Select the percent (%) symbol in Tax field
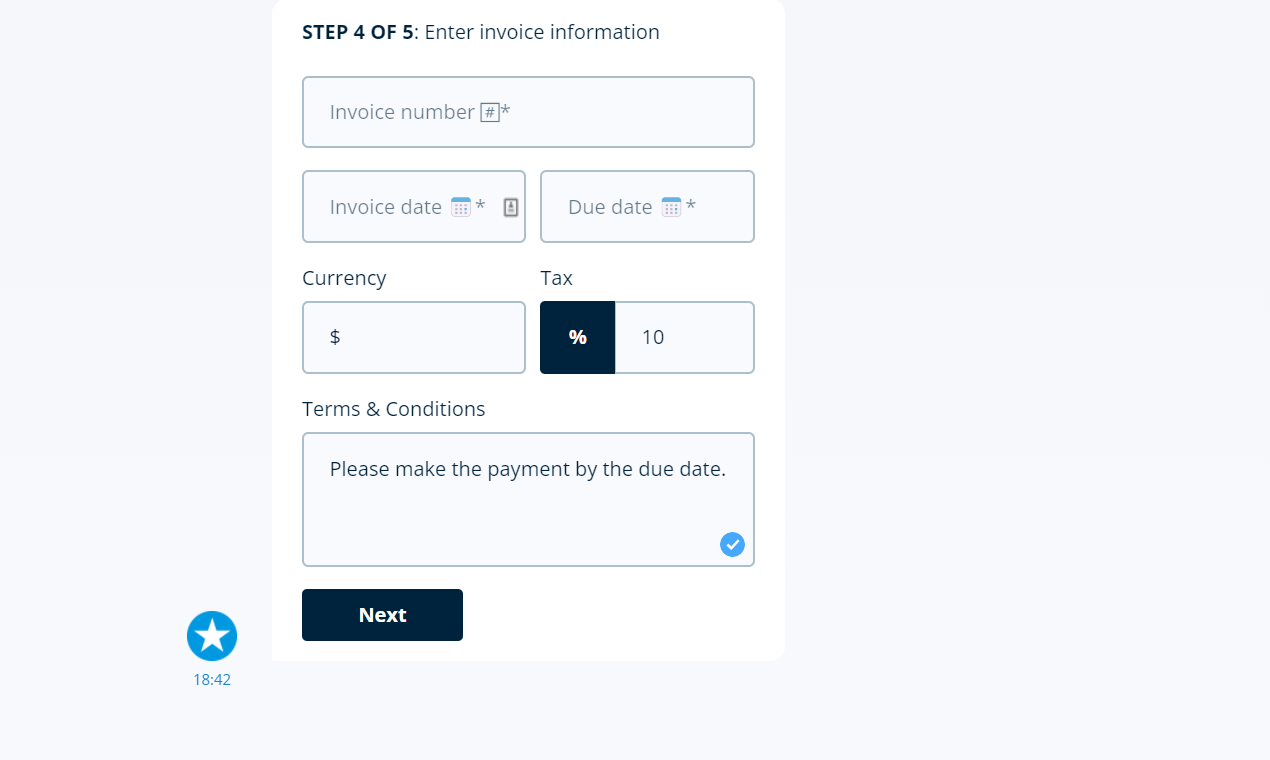Screen dimensions: 1270x760 (x=577, y=337)
